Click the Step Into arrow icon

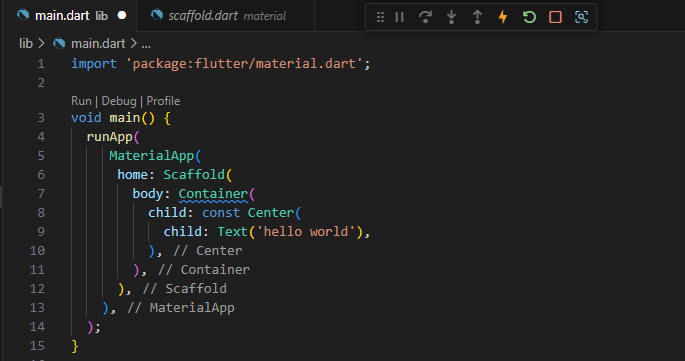pyautogui.click(x=451, y=17)
